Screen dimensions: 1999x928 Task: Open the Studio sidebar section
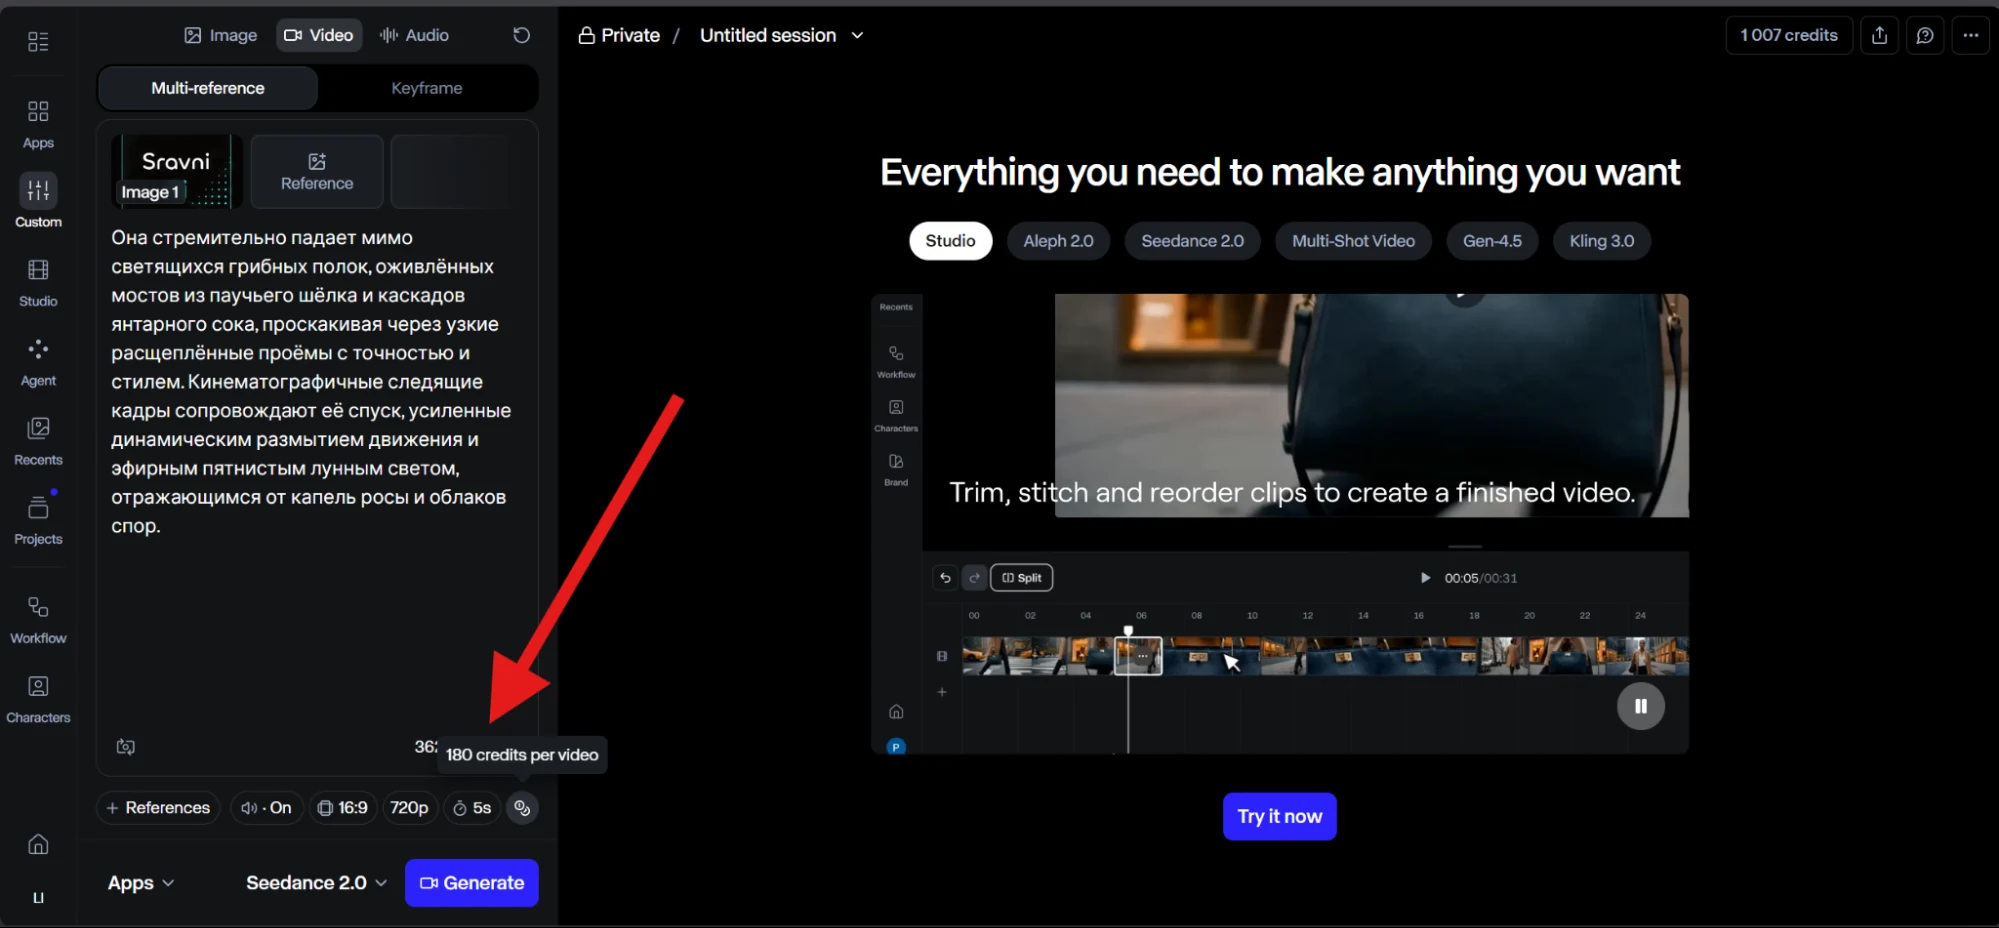(38, 283)
